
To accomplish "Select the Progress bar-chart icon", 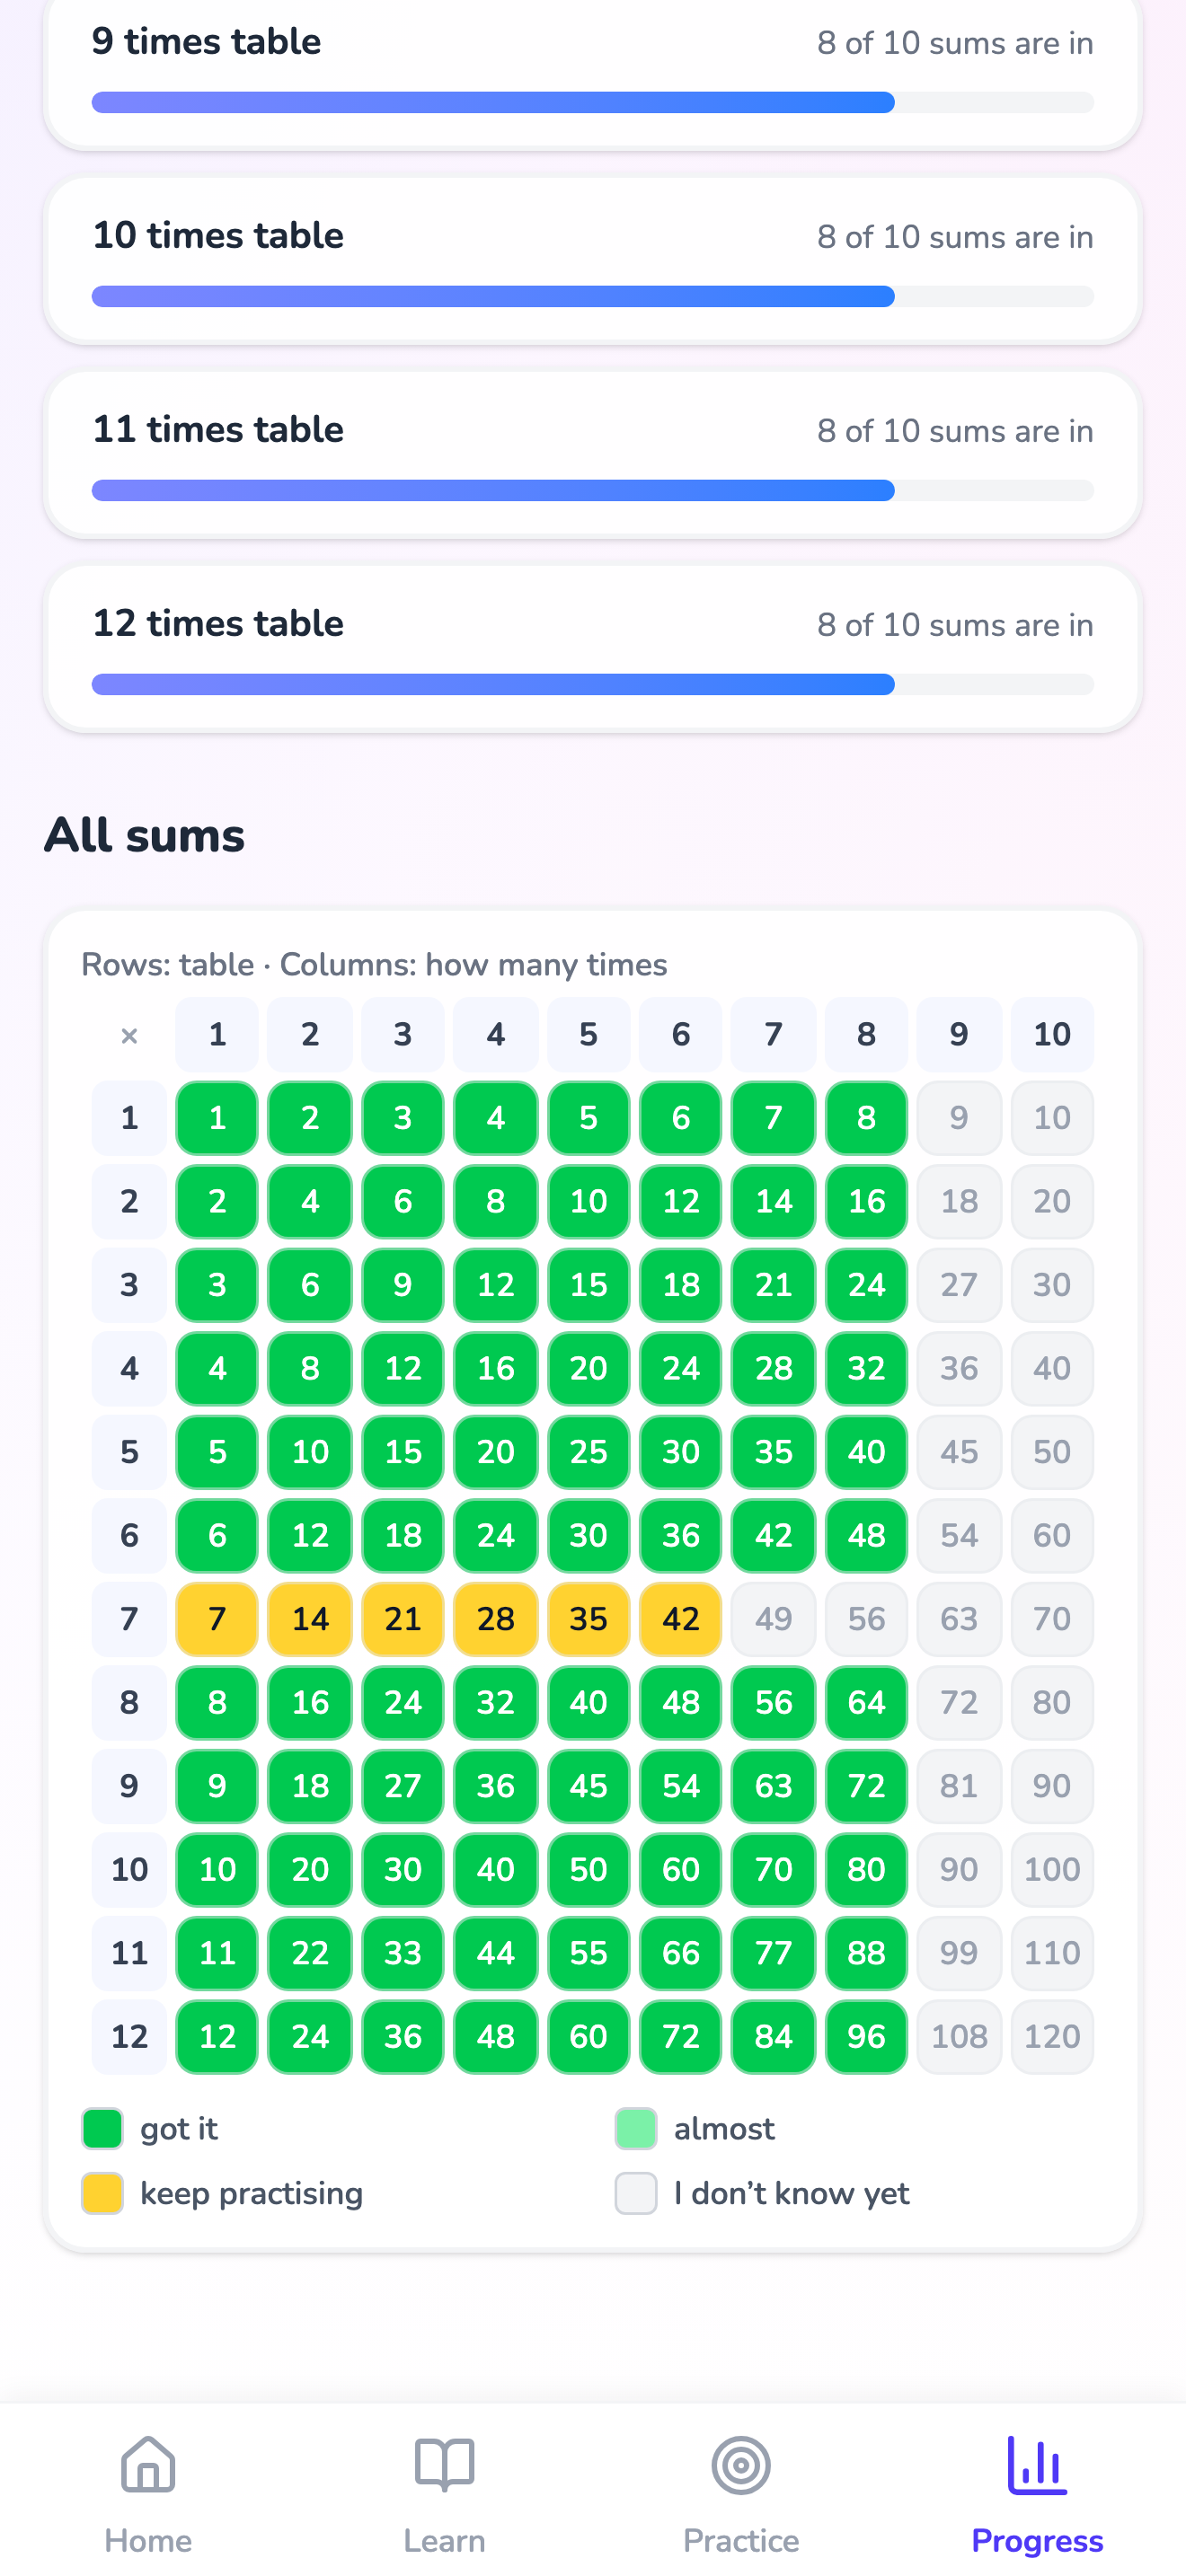I will pos(1037,2464).
